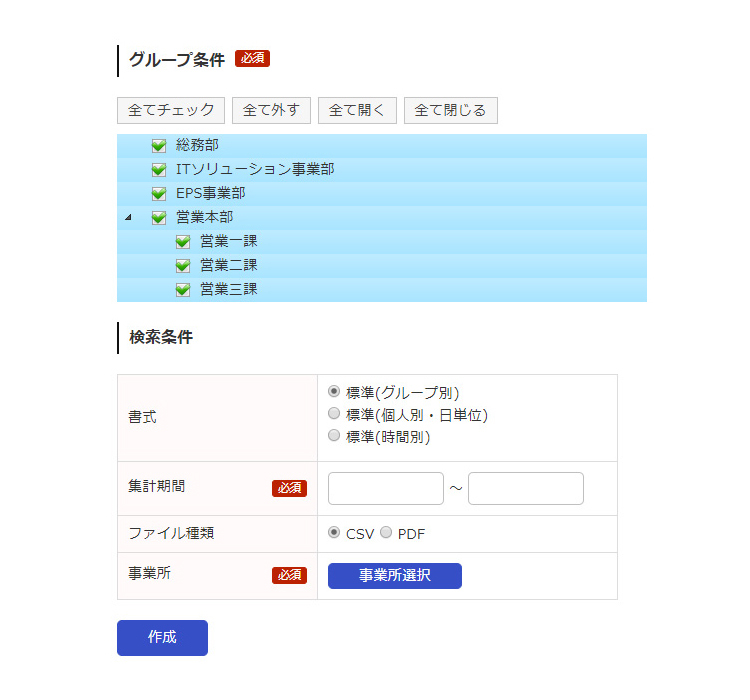Viewport: 750px width, 700px height.
Task: Select the EPS事業部 row label
Action: 210,193
